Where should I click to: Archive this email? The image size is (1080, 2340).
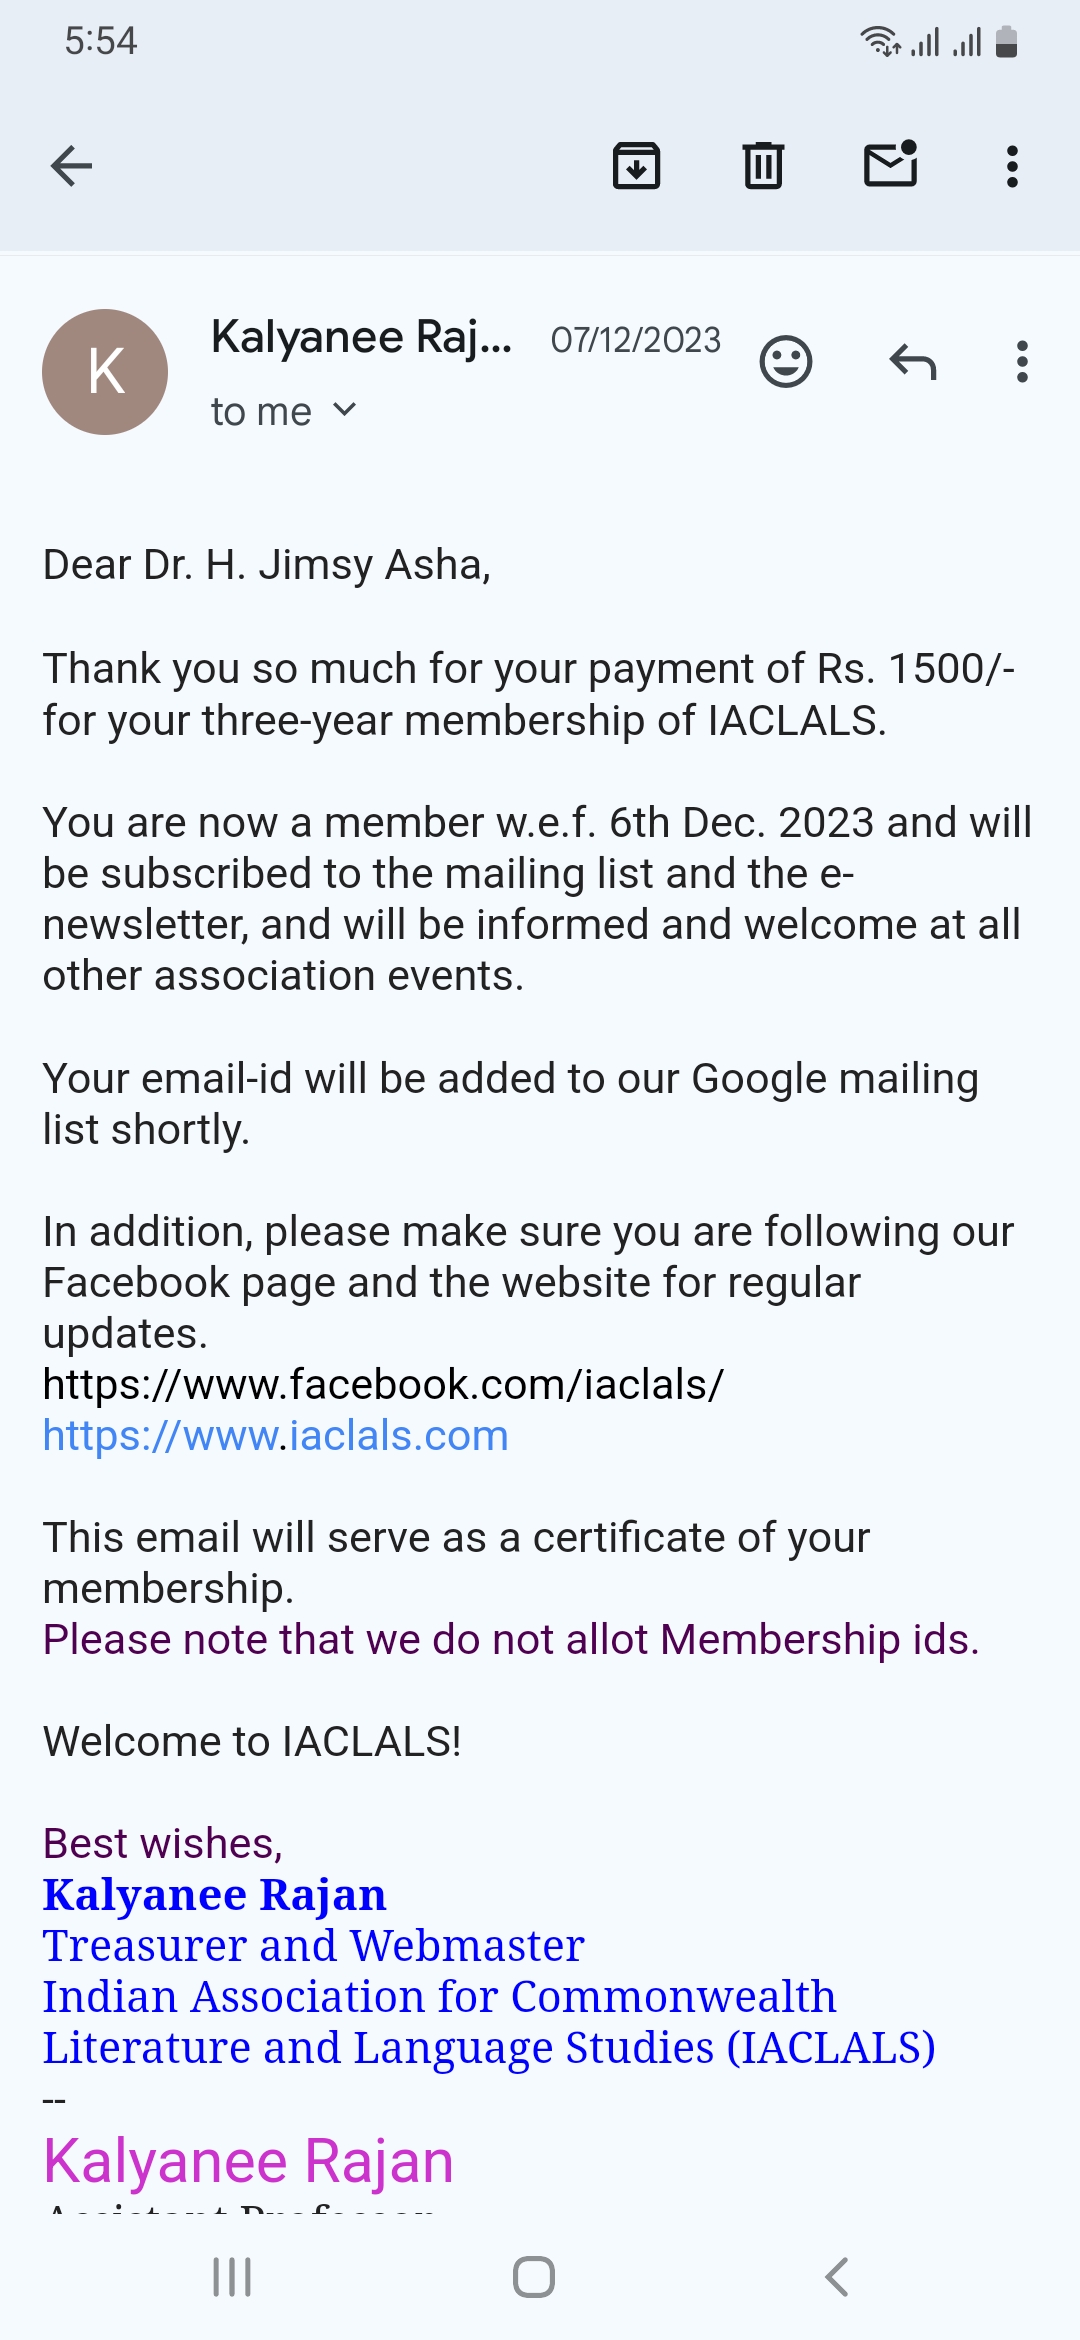coord(636,166)
